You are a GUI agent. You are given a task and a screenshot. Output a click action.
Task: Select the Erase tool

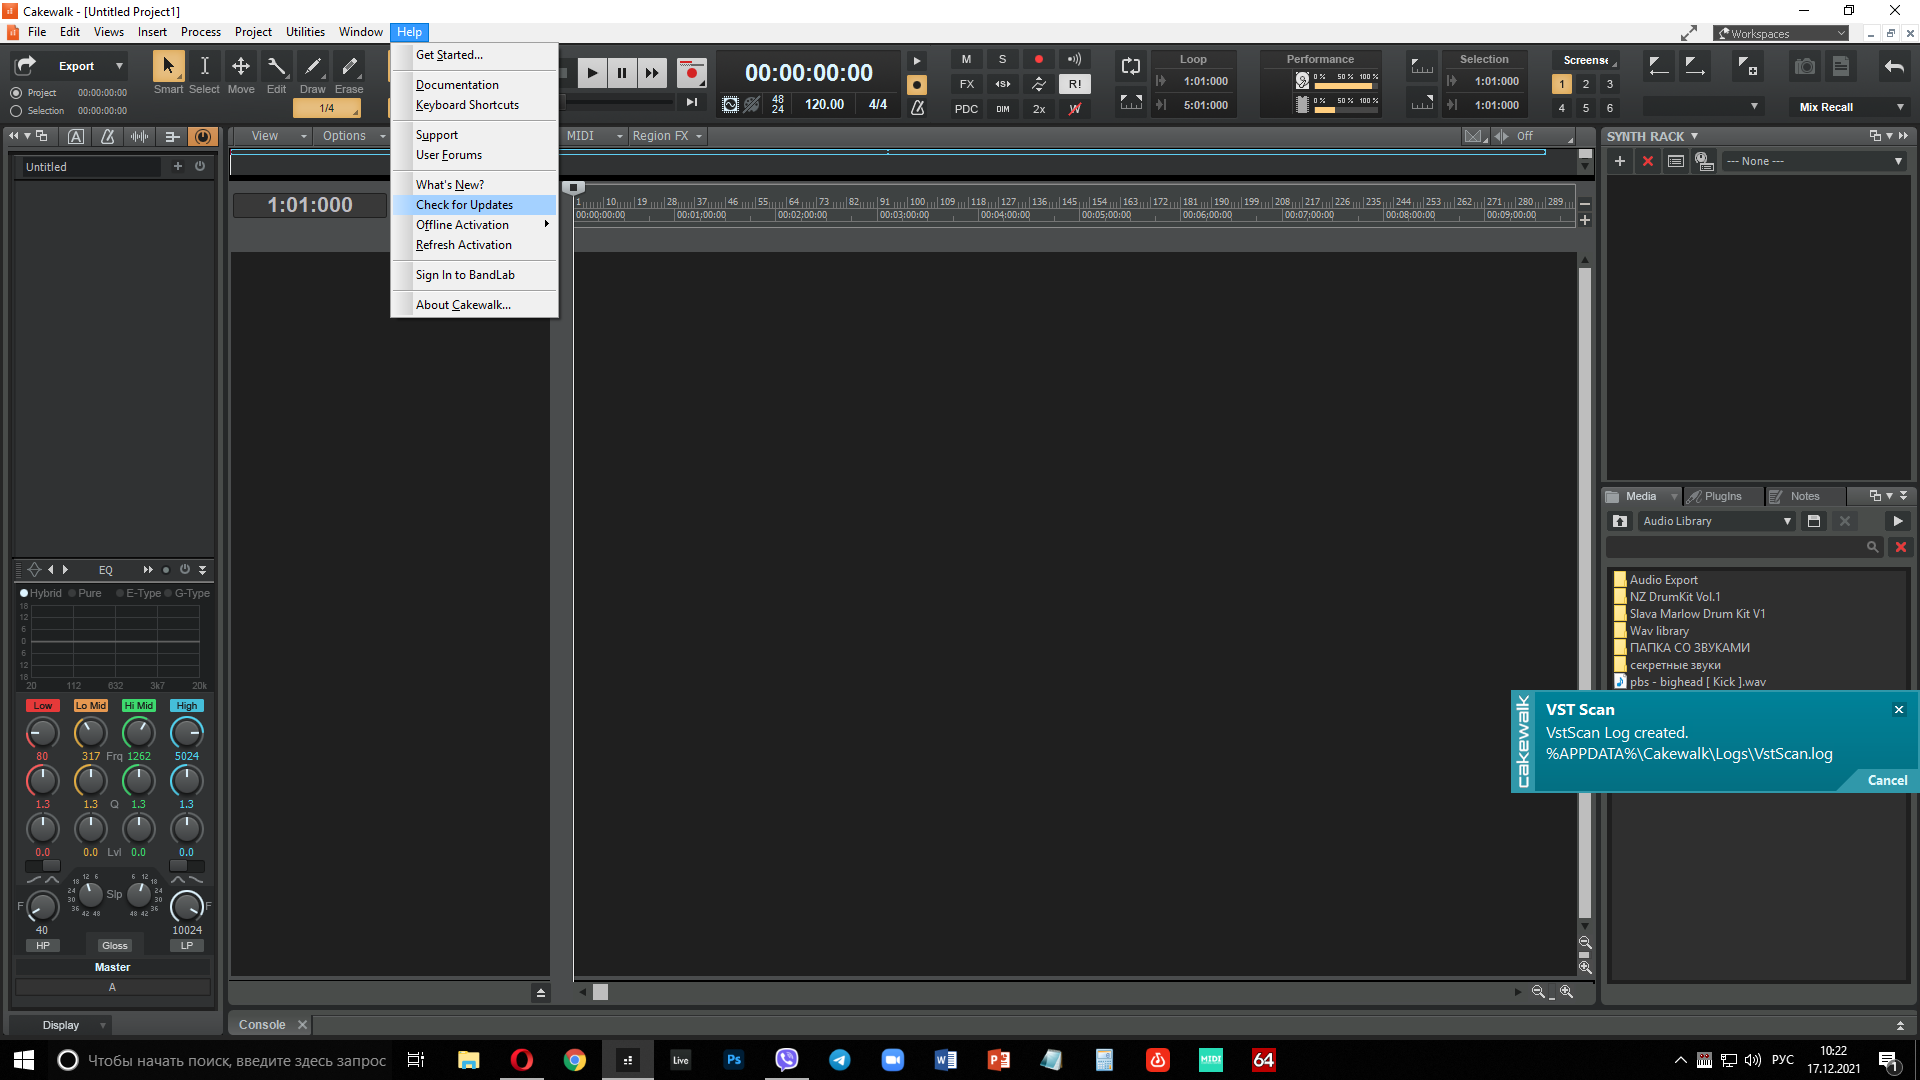[x=349, y=67]
